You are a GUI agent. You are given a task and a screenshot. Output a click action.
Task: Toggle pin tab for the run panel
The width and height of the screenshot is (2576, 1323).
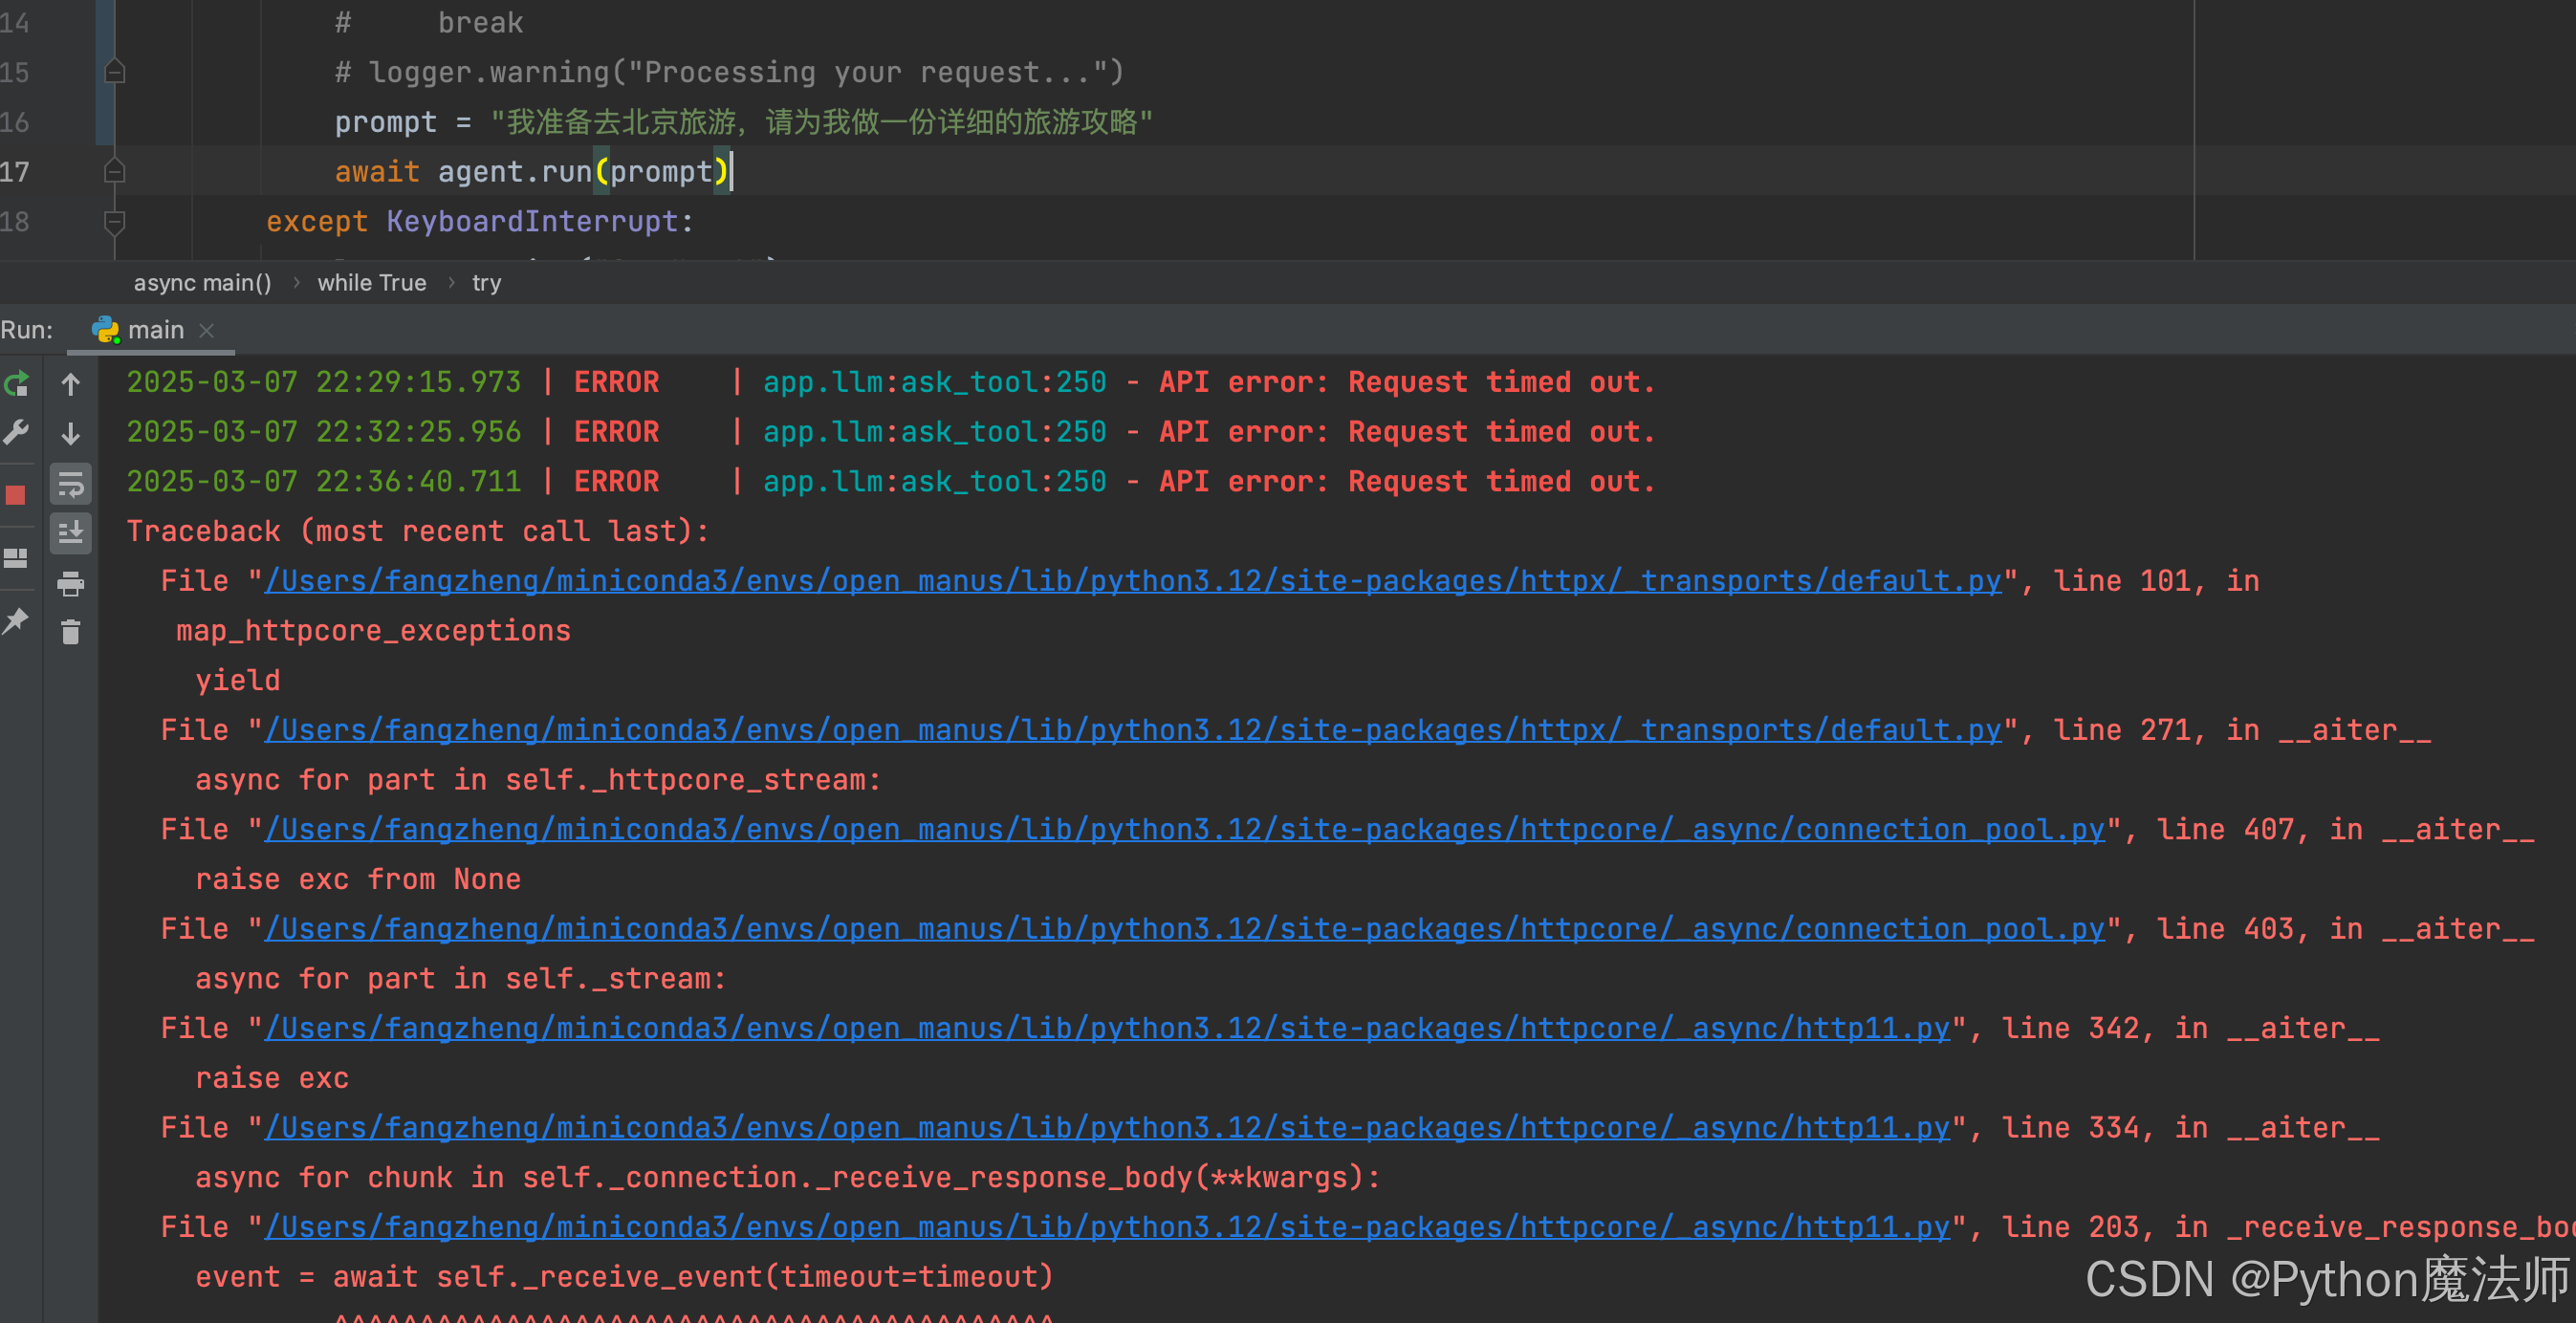(16, 621)
